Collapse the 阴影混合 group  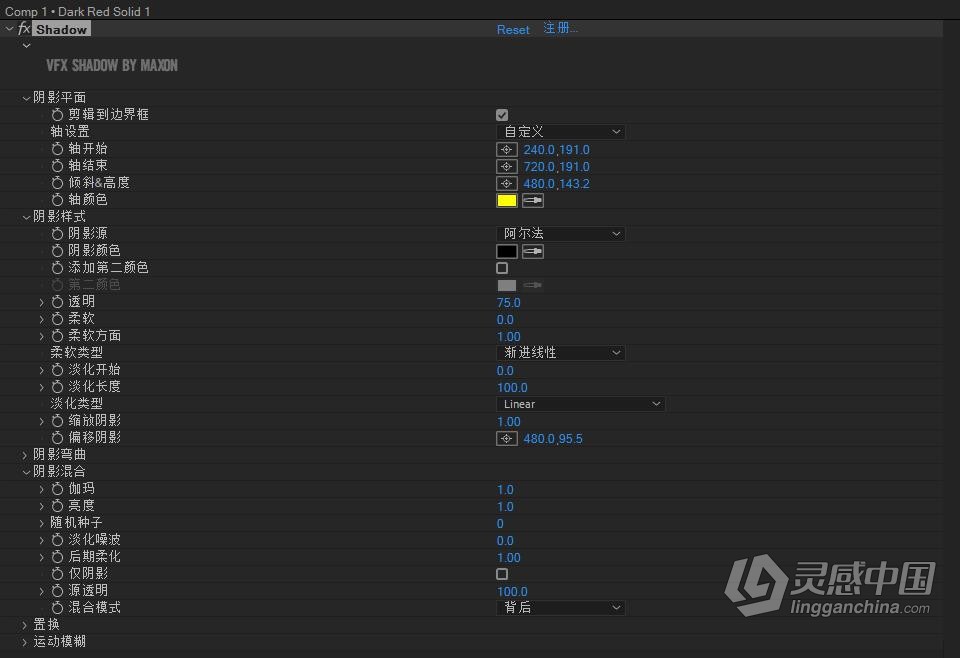pos(26,472)
